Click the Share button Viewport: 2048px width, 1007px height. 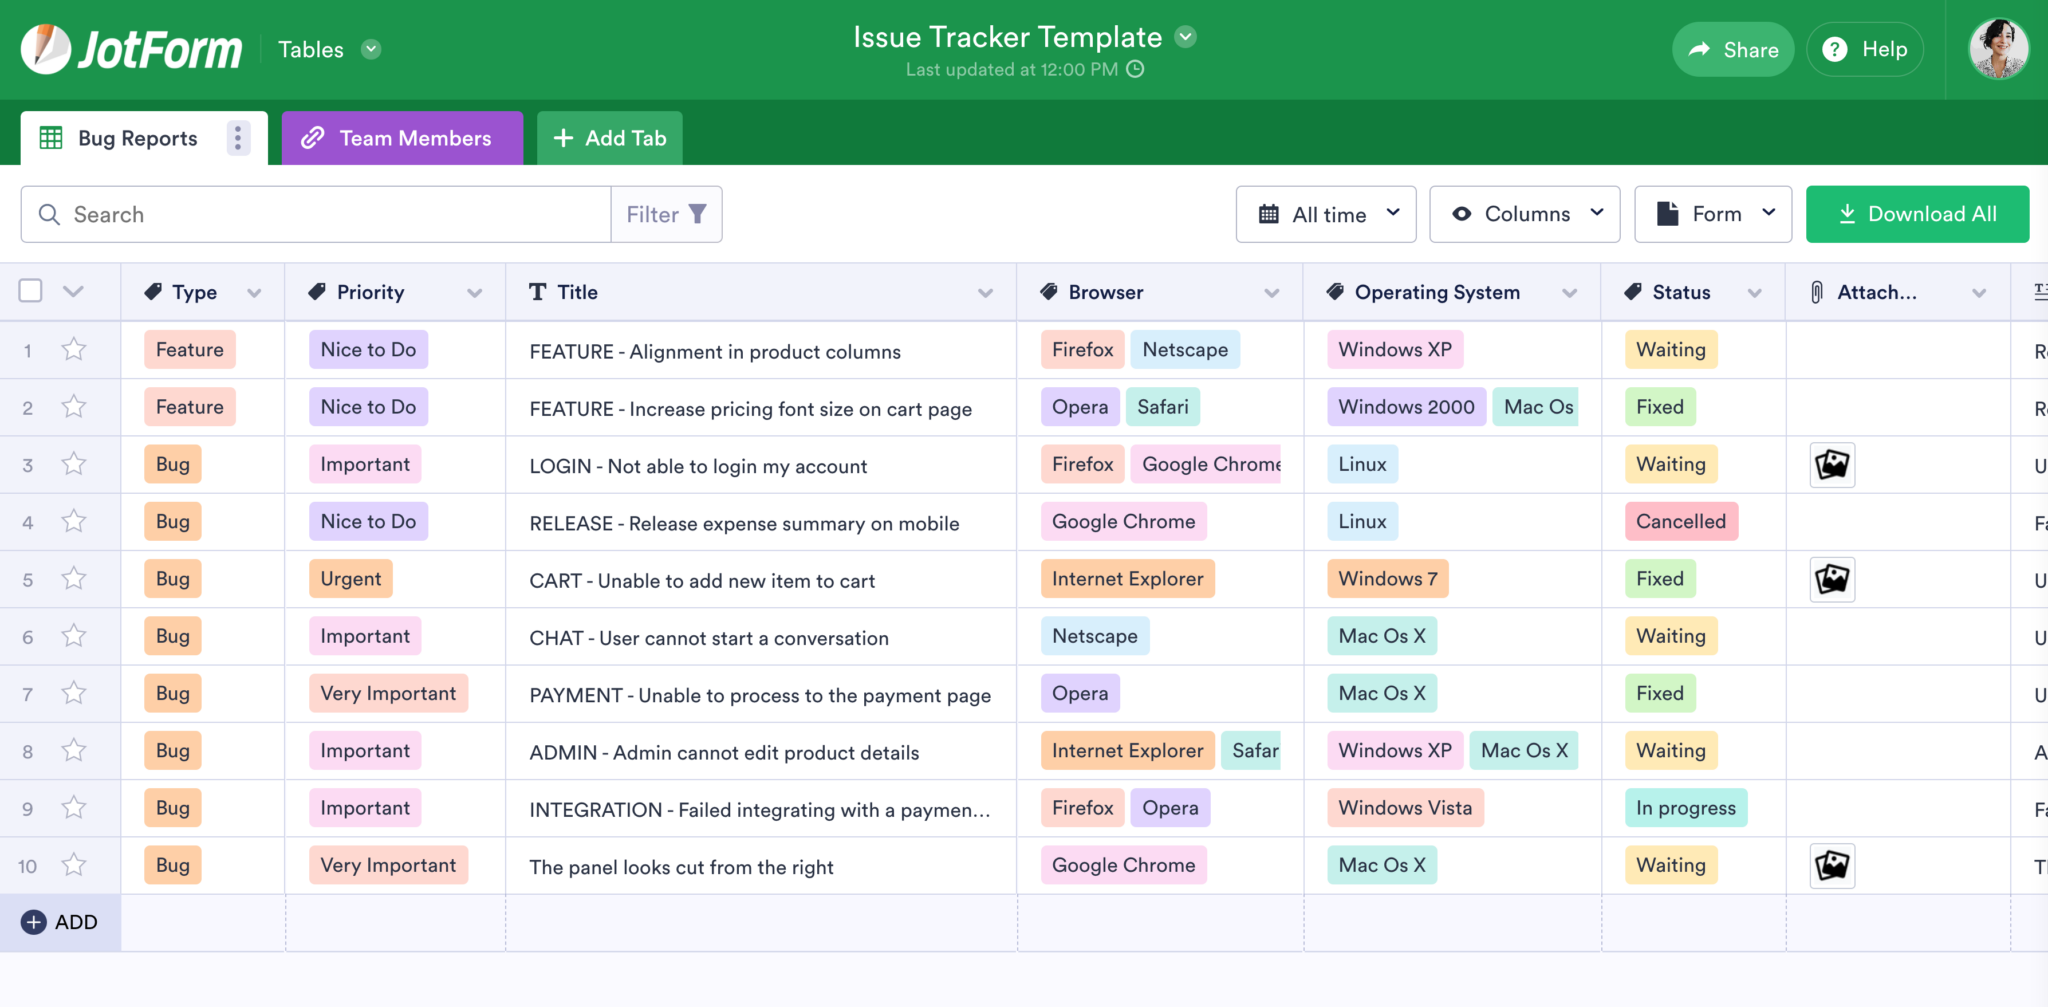[1733, 49]
